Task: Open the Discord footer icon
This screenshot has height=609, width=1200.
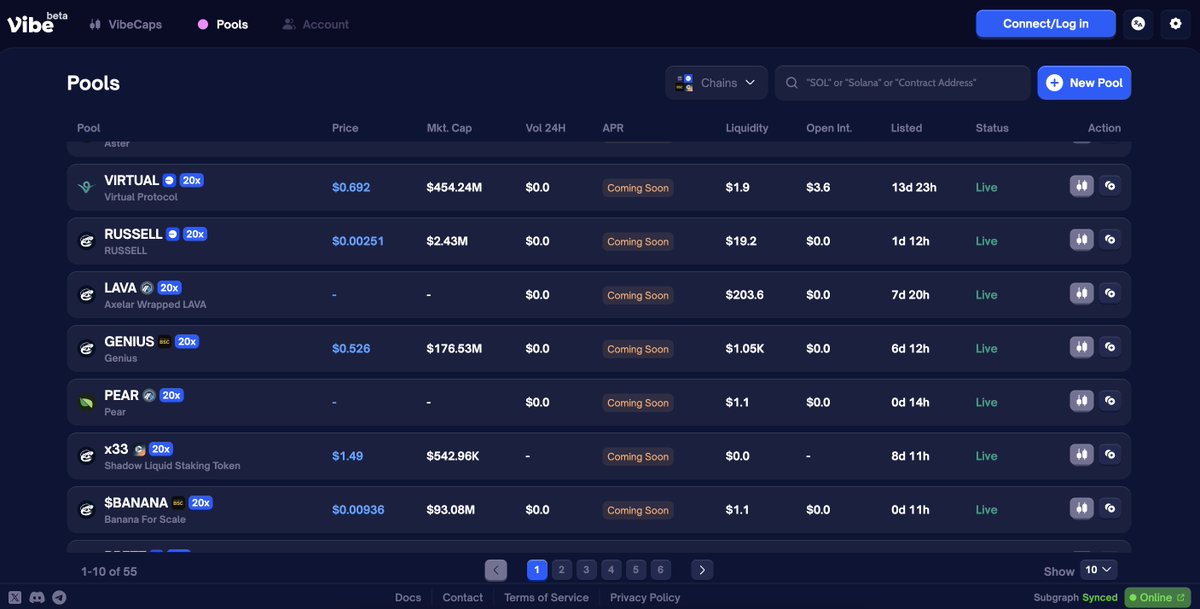Action: coord(37,597)
